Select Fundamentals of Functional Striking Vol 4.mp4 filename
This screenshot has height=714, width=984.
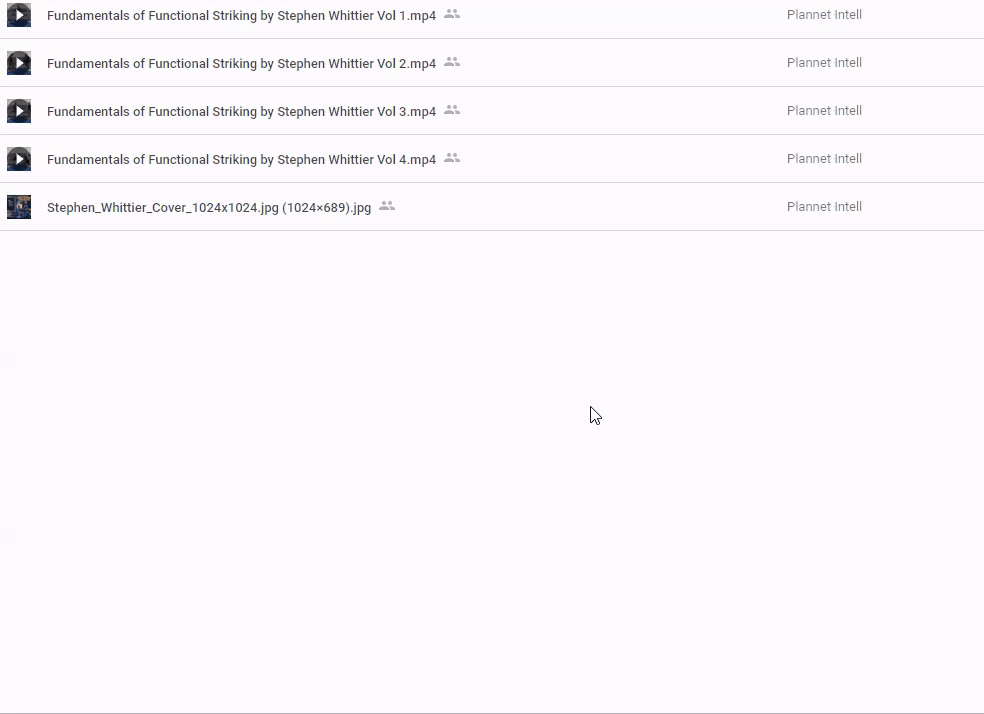pos(241,160)
